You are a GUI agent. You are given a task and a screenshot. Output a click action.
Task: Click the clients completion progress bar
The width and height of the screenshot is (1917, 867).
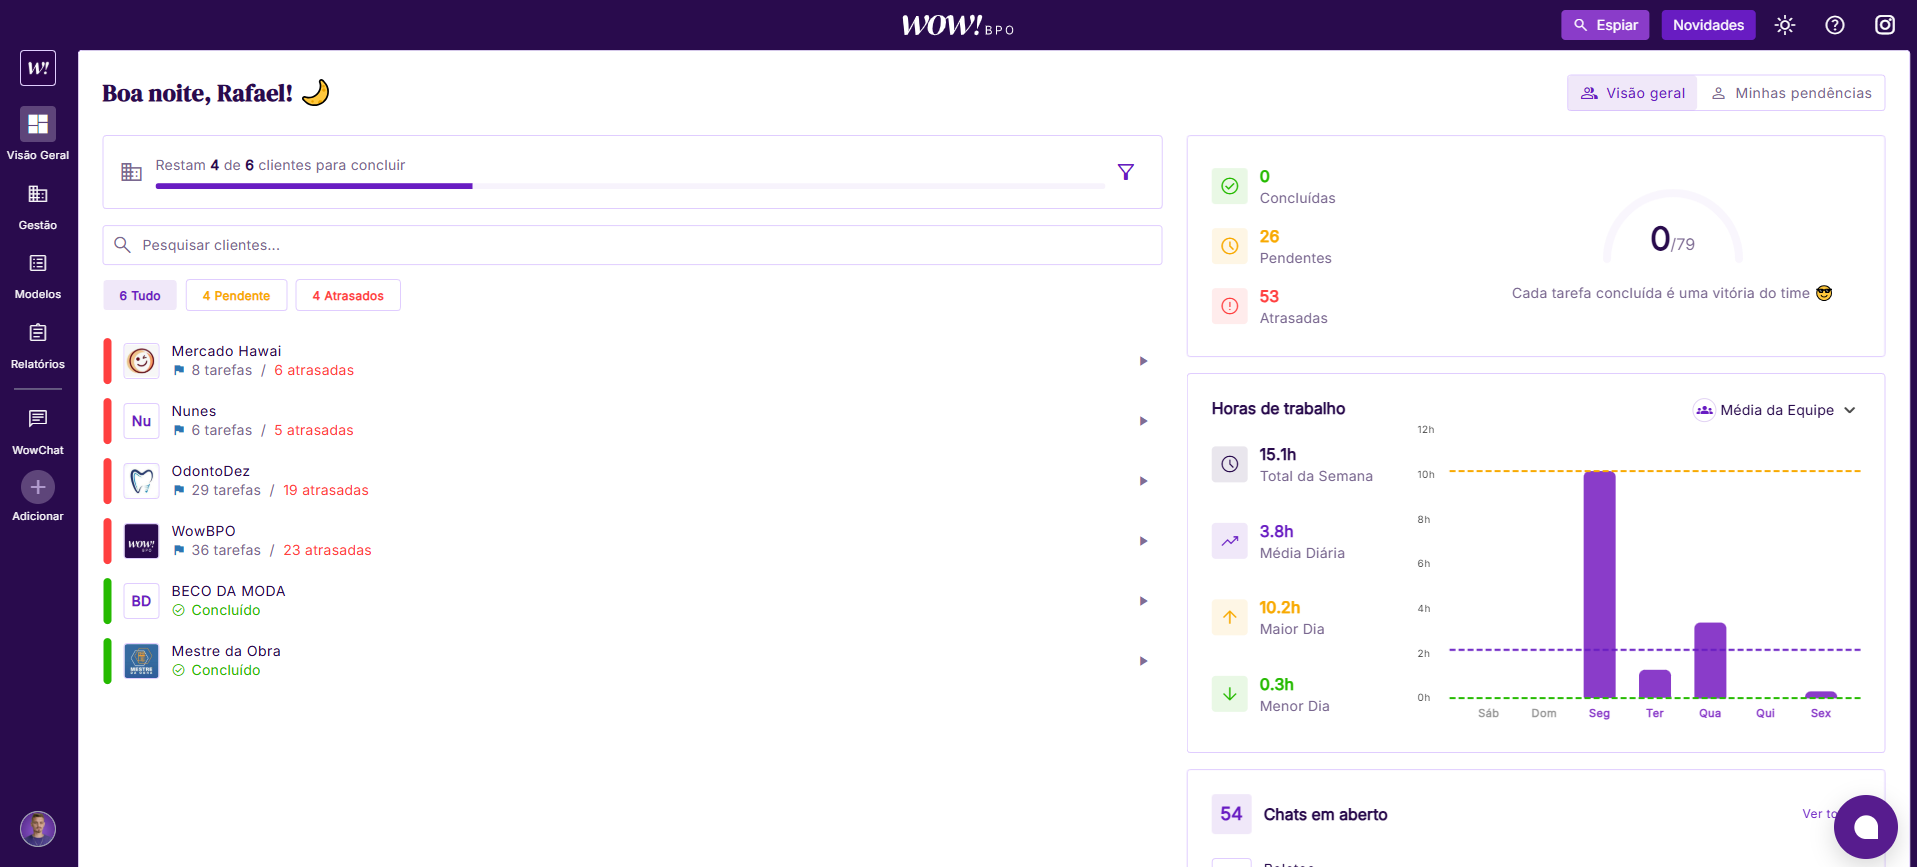click(630, 186)
